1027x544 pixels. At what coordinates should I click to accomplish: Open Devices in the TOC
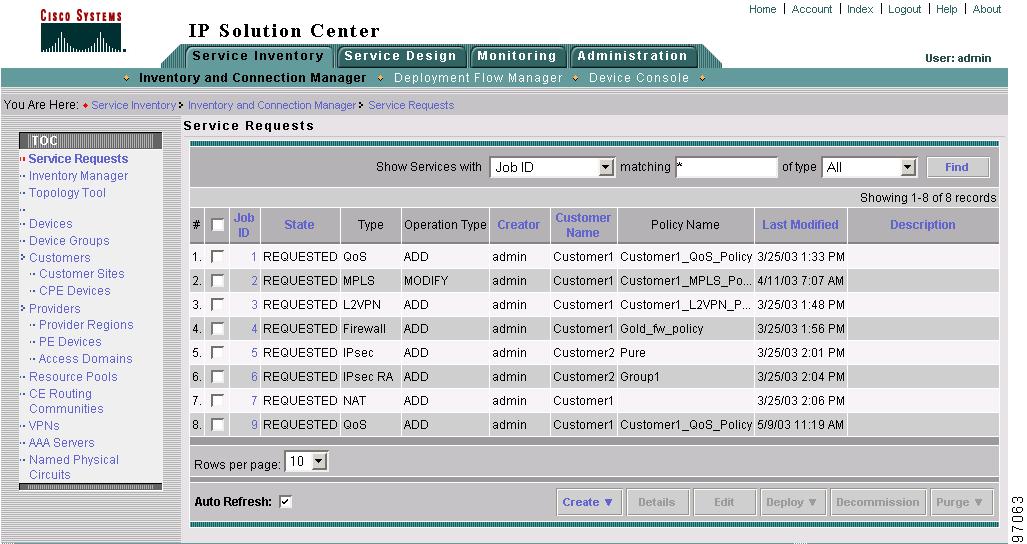coord(50,224)
